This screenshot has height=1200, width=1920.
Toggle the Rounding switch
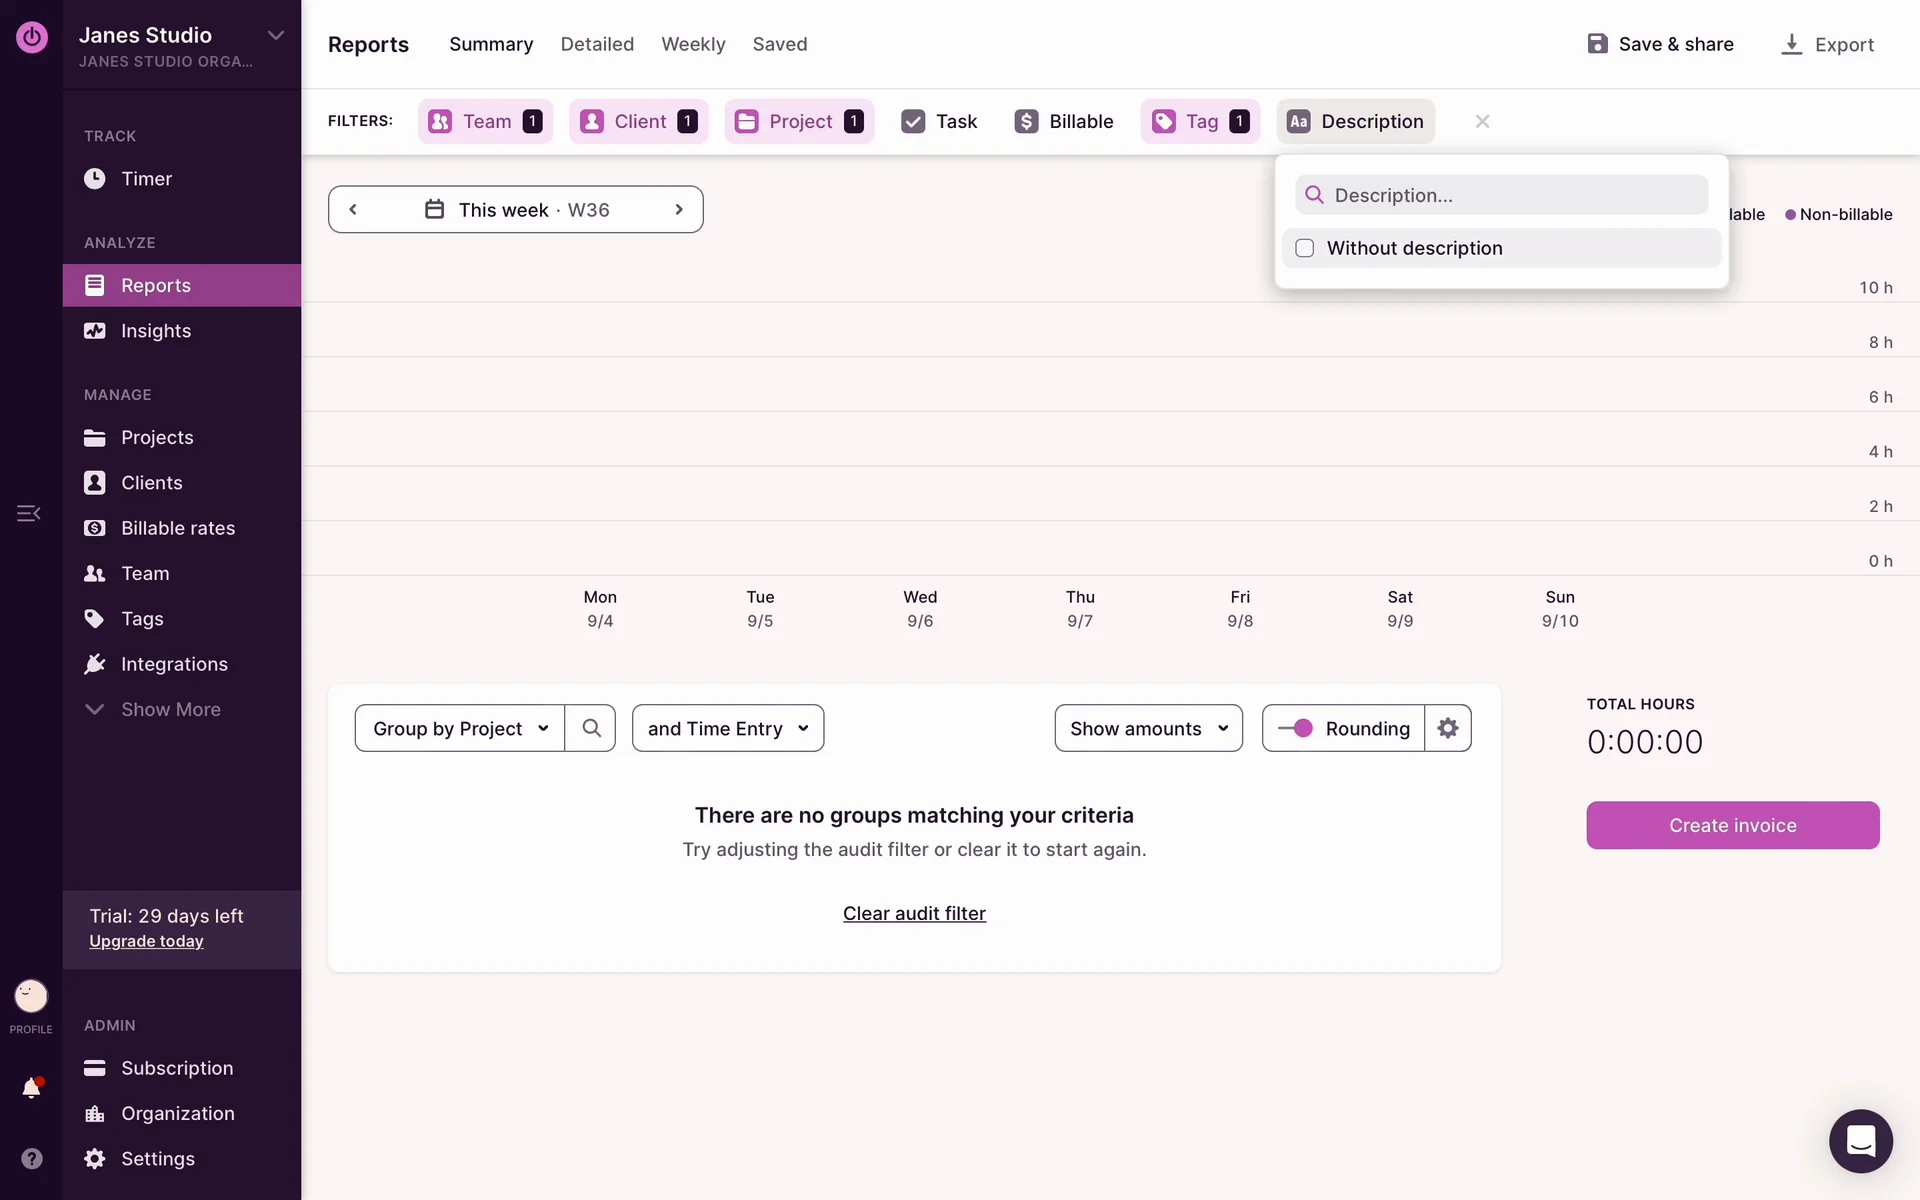(x=1296, y=728)
